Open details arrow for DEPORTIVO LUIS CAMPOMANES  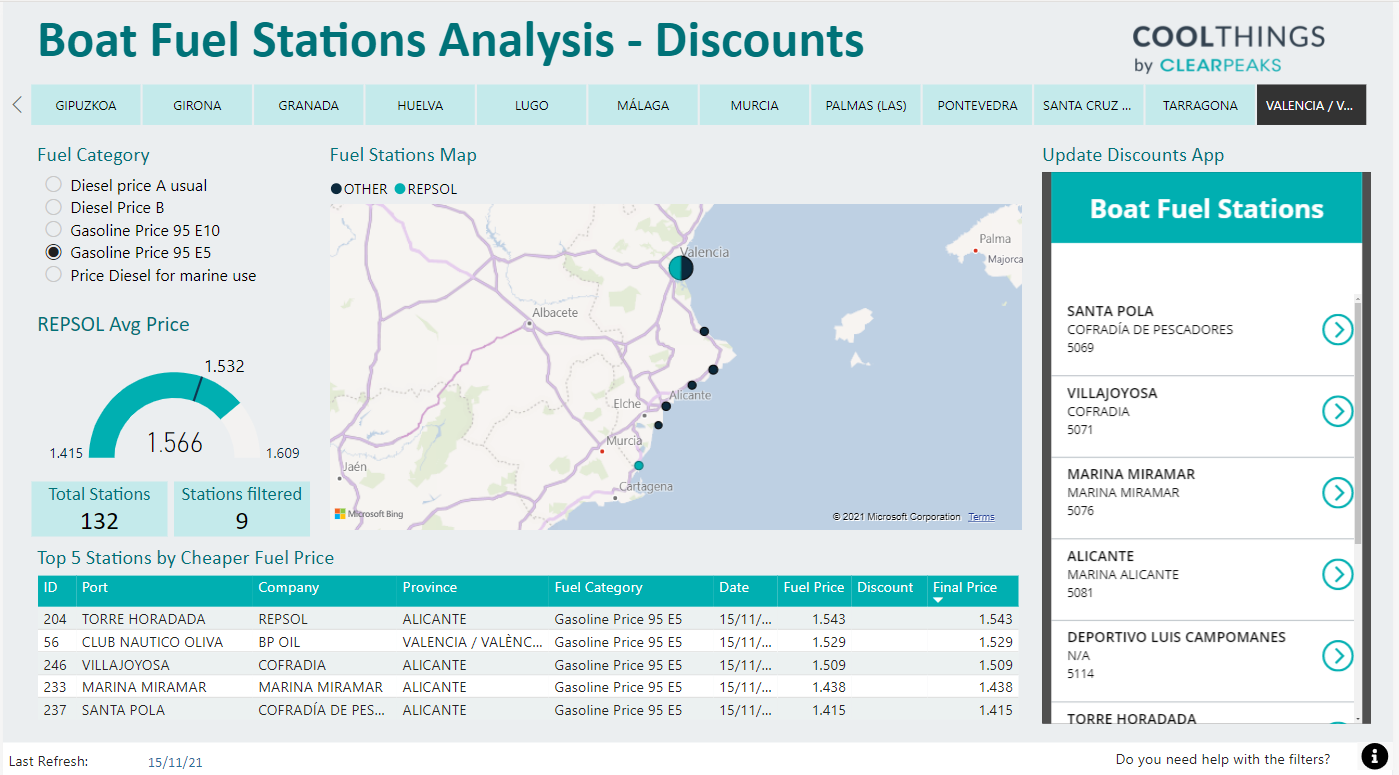[x=1337, y=655]
